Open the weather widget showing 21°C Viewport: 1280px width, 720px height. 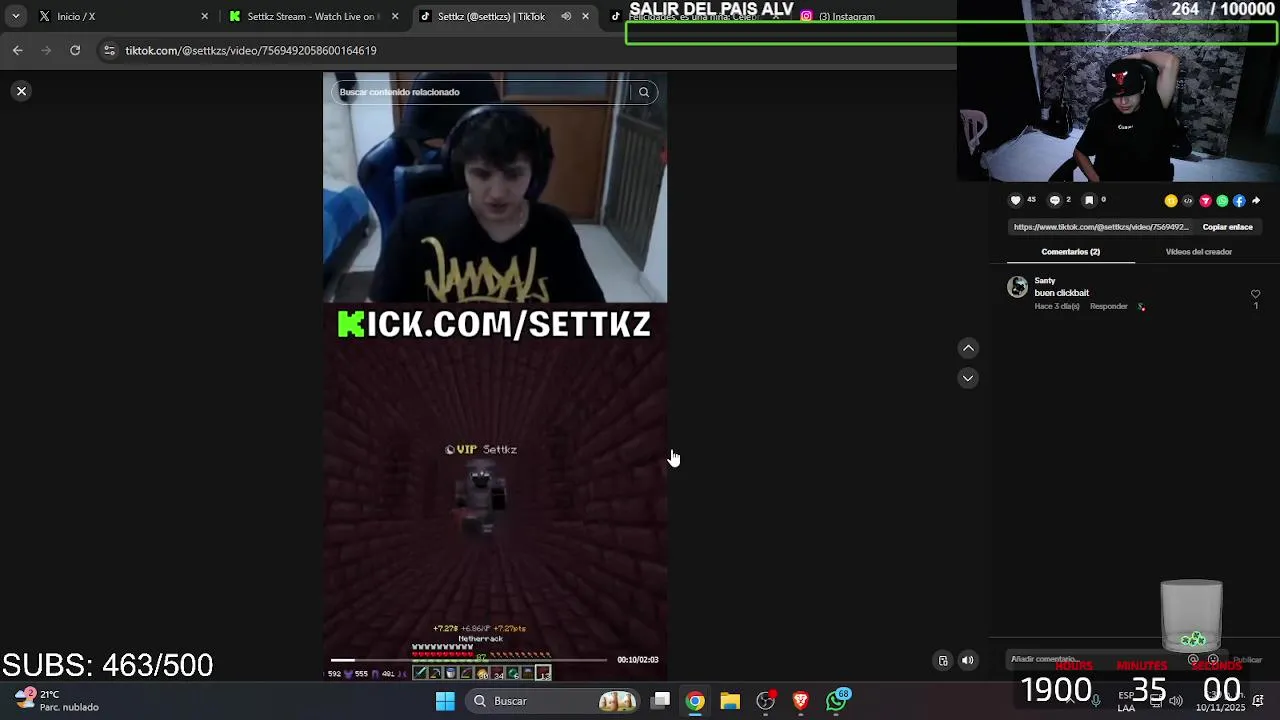57,700
